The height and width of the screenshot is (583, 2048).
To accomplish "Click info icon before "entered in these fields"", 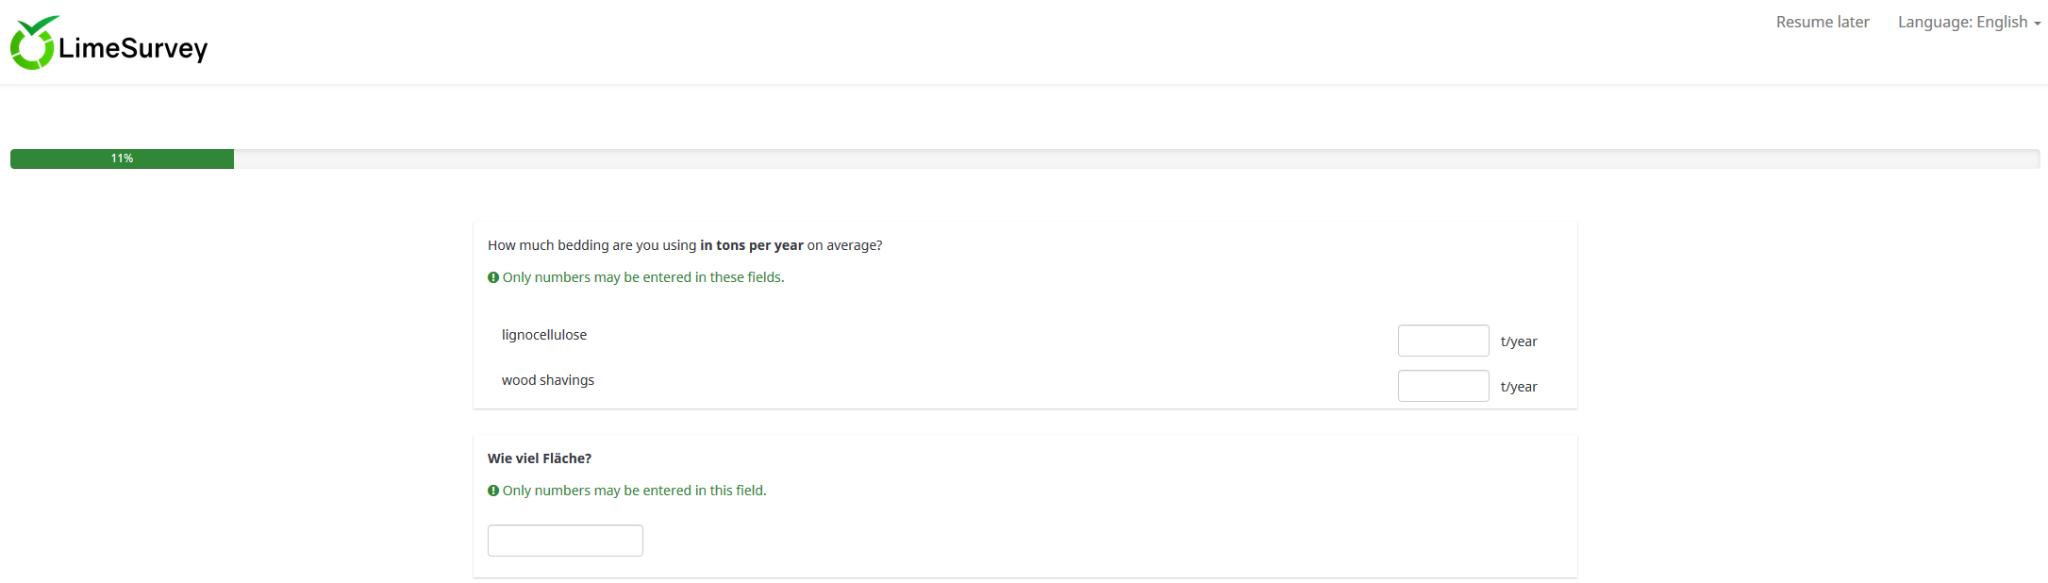I will (x=493, y=278).
